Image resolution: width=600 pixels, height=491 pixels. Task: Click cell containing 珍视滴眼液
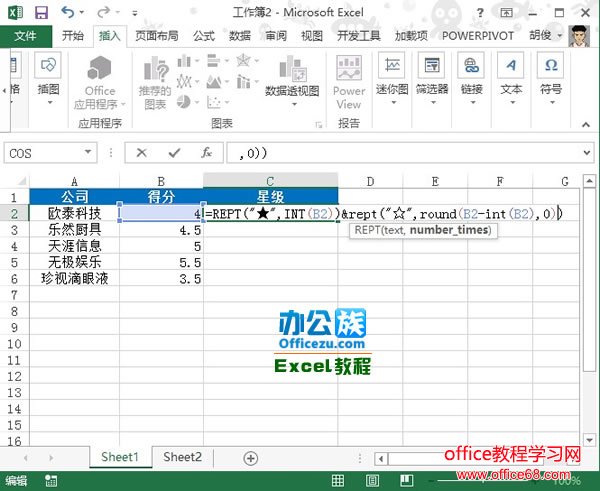click(75, 279)
